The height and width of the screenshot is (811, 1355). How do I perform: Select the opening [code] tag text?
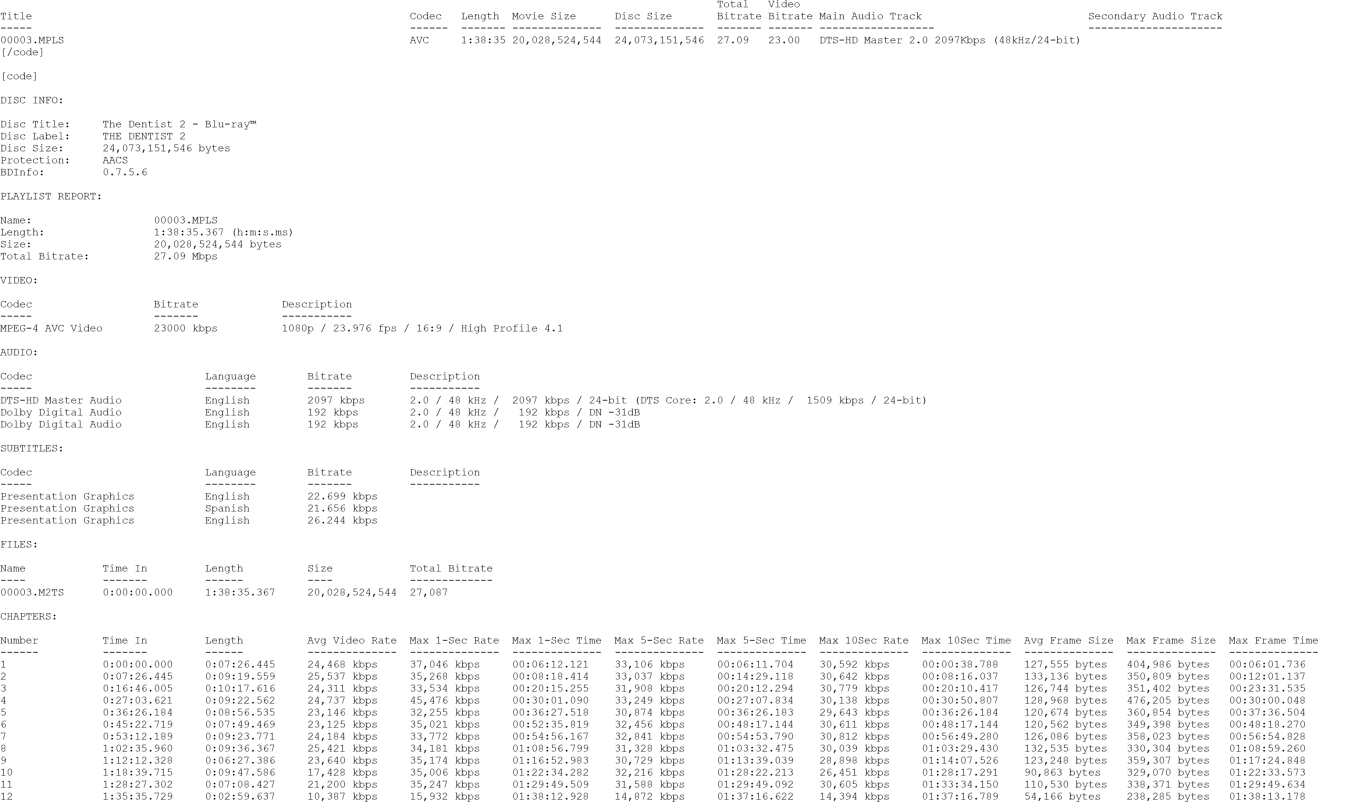coord(19,76)
